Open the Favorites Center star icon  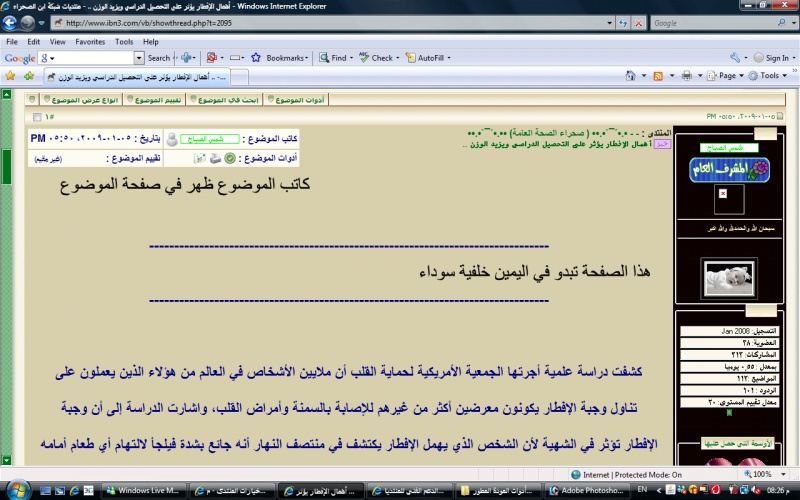pos(11,75)
